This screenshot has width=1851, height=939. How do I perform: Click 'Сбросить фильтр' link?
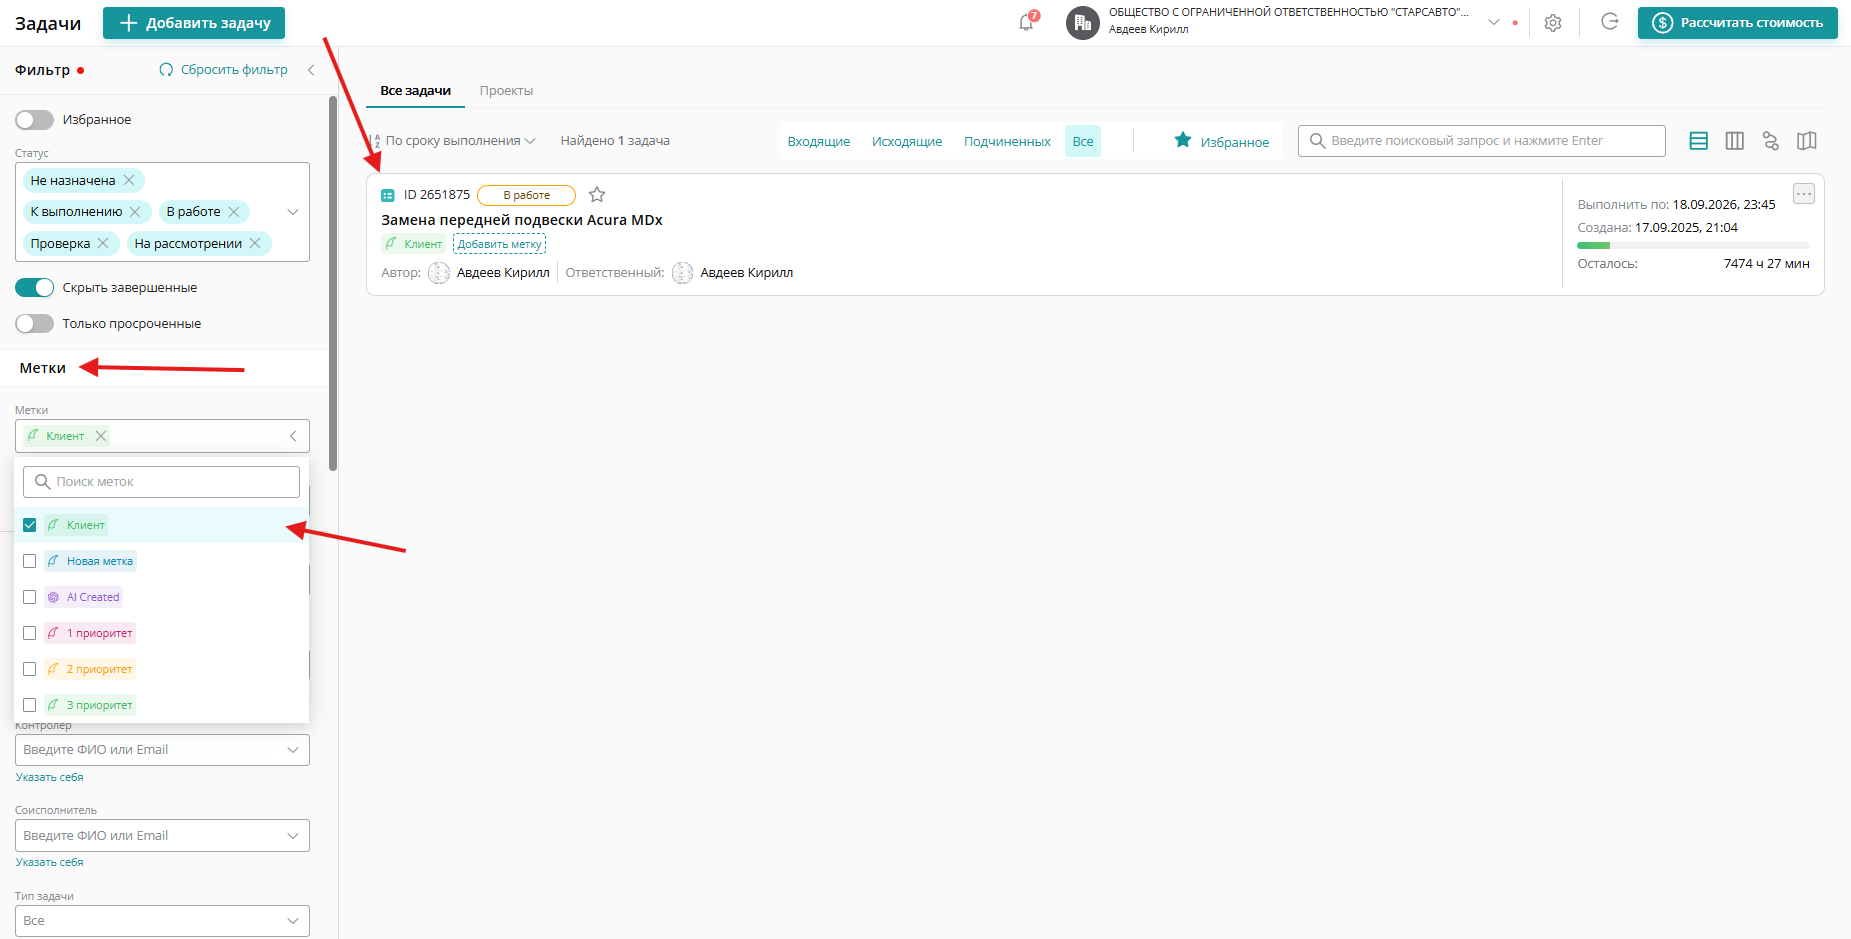click(x=224, y=70)
